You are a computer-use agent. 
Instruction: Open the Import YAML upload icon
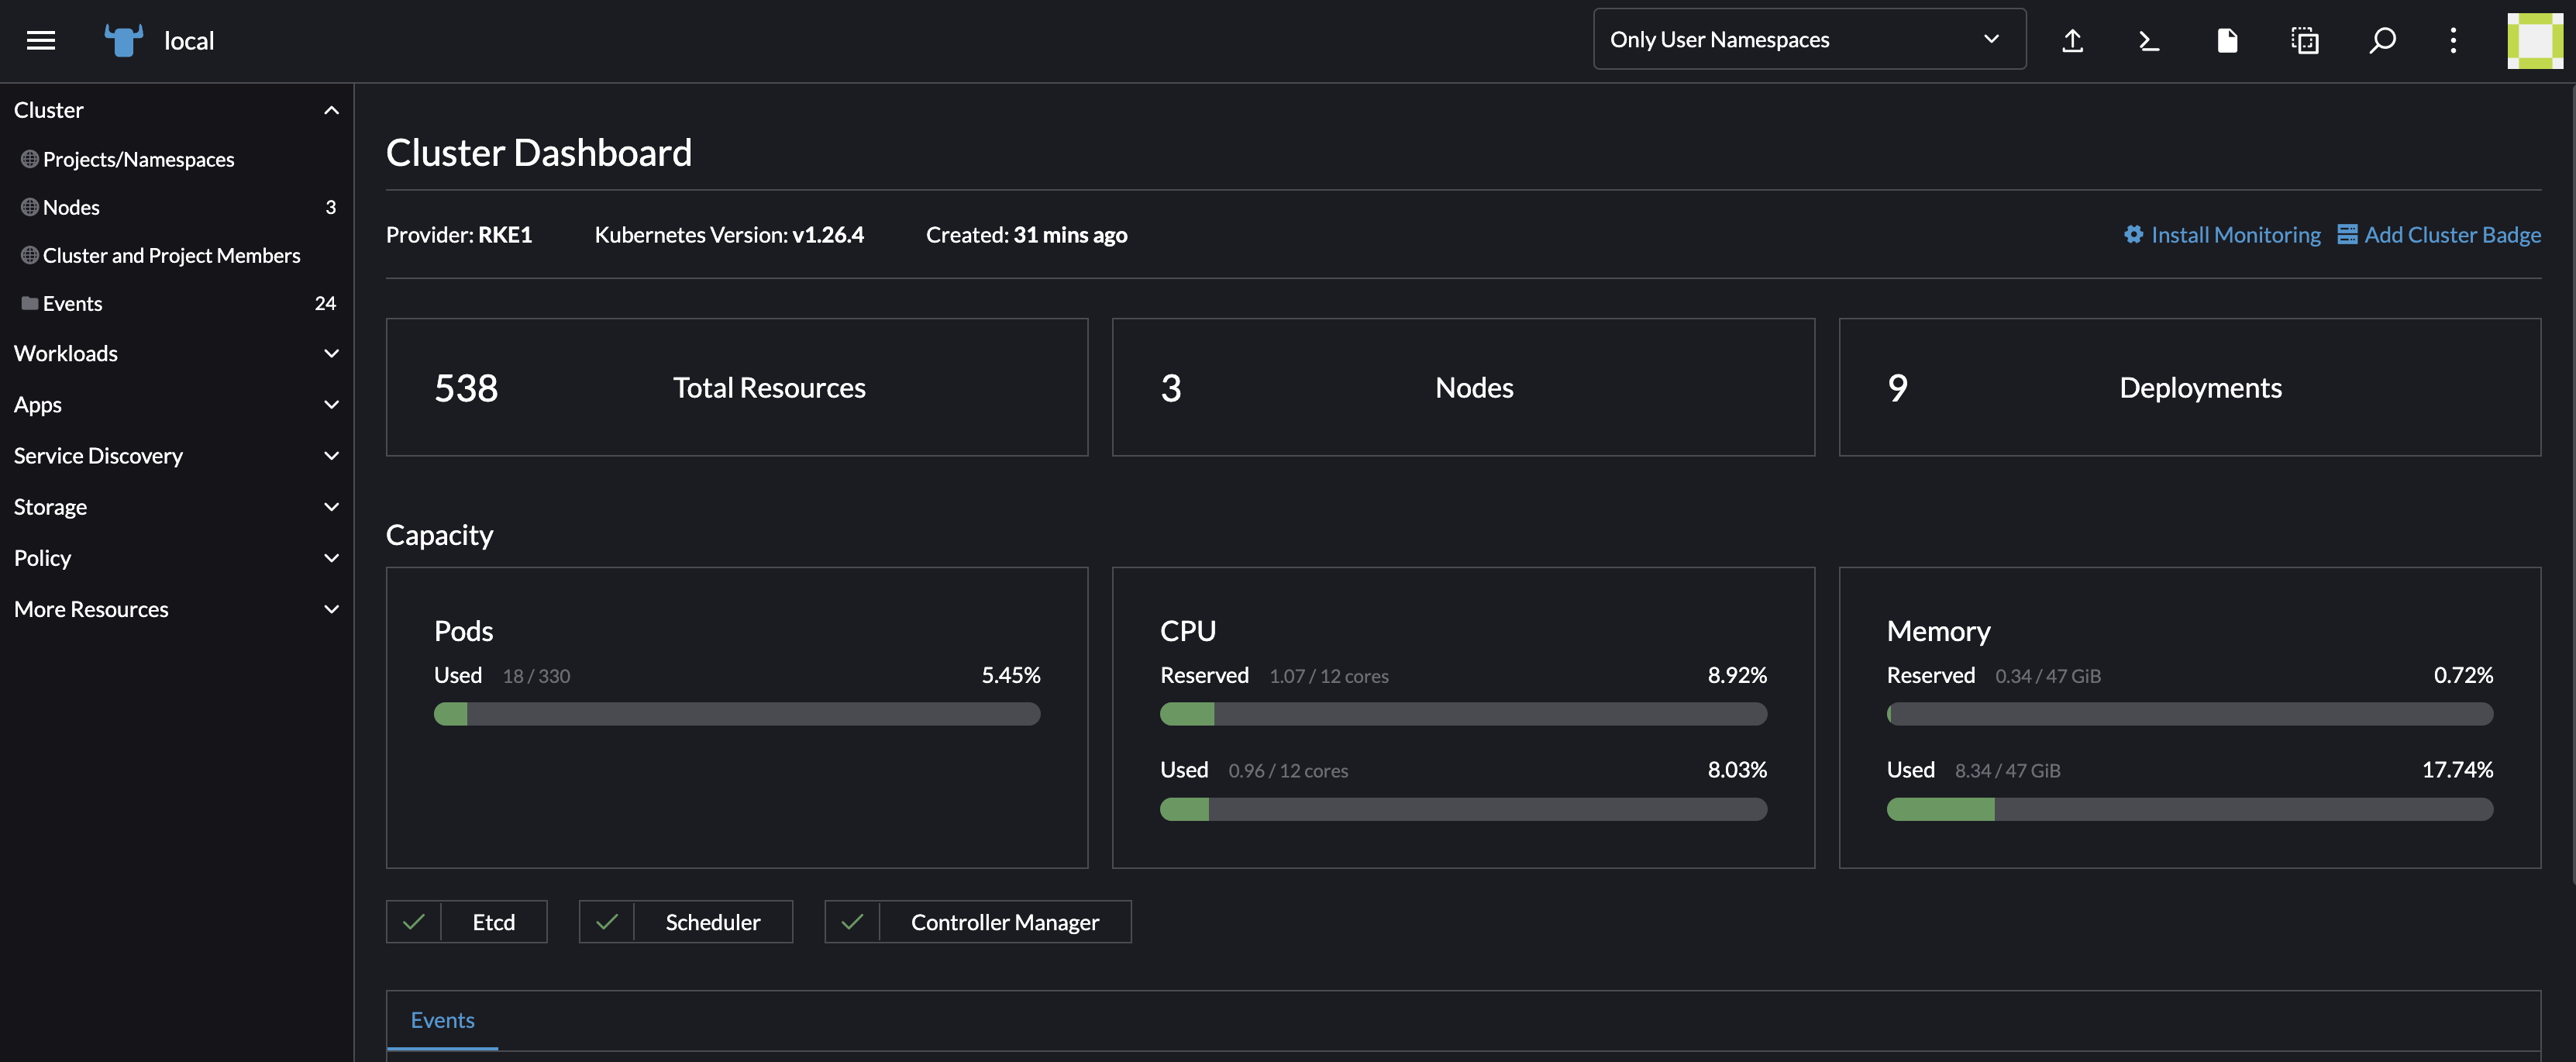(x=2073, y=40)
